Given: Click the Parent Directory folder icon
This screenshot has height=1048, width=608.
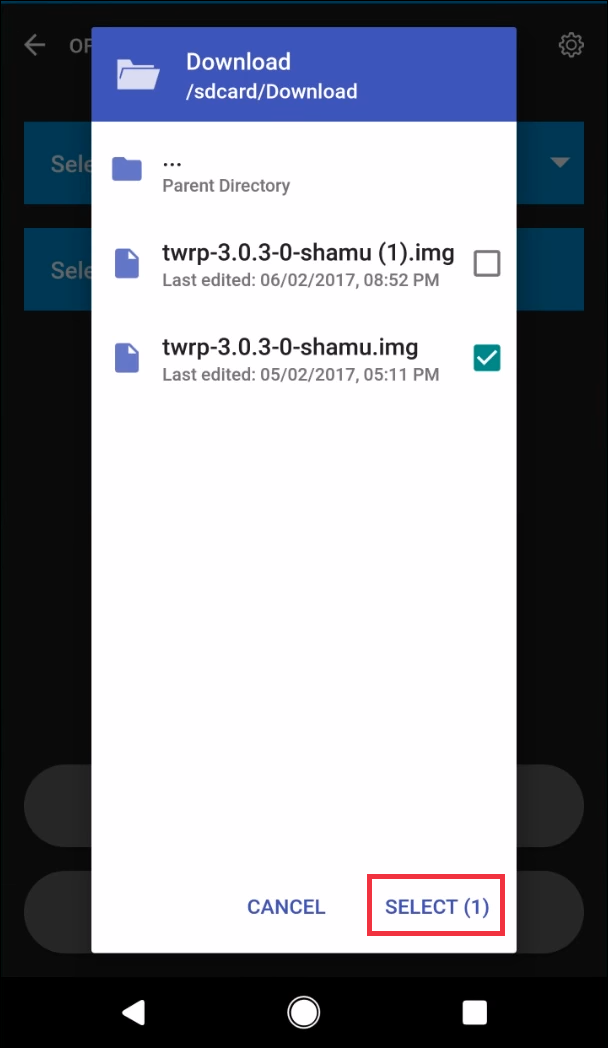Looking at the screenshot, I should click(127, 170).
